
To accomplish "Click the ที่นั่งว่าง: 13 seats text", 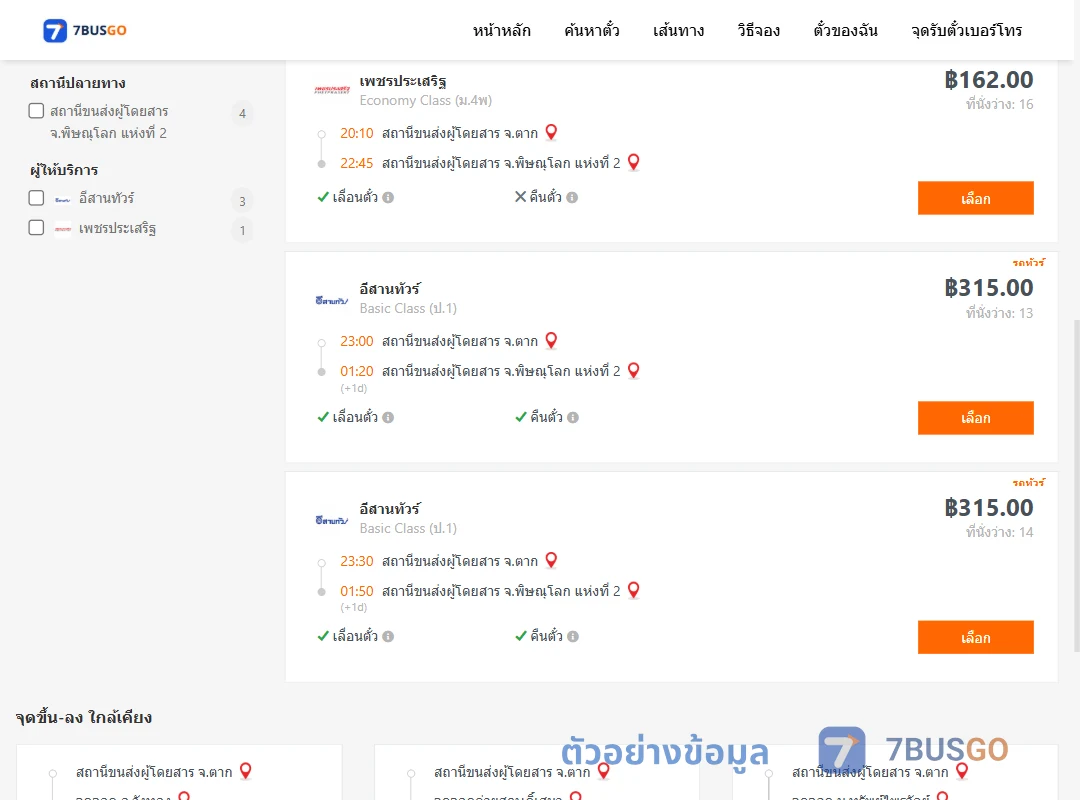I will pyautogui.click(x=999, y=313).
